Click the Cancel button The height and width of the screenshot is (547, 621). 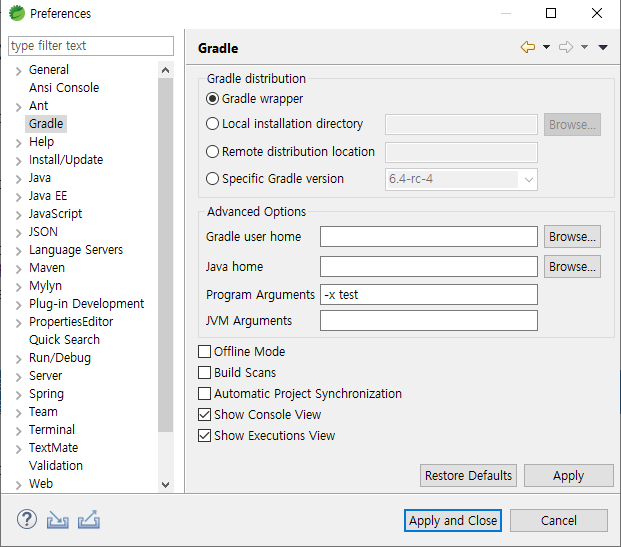pyautogui.click(x=559, y=520)
